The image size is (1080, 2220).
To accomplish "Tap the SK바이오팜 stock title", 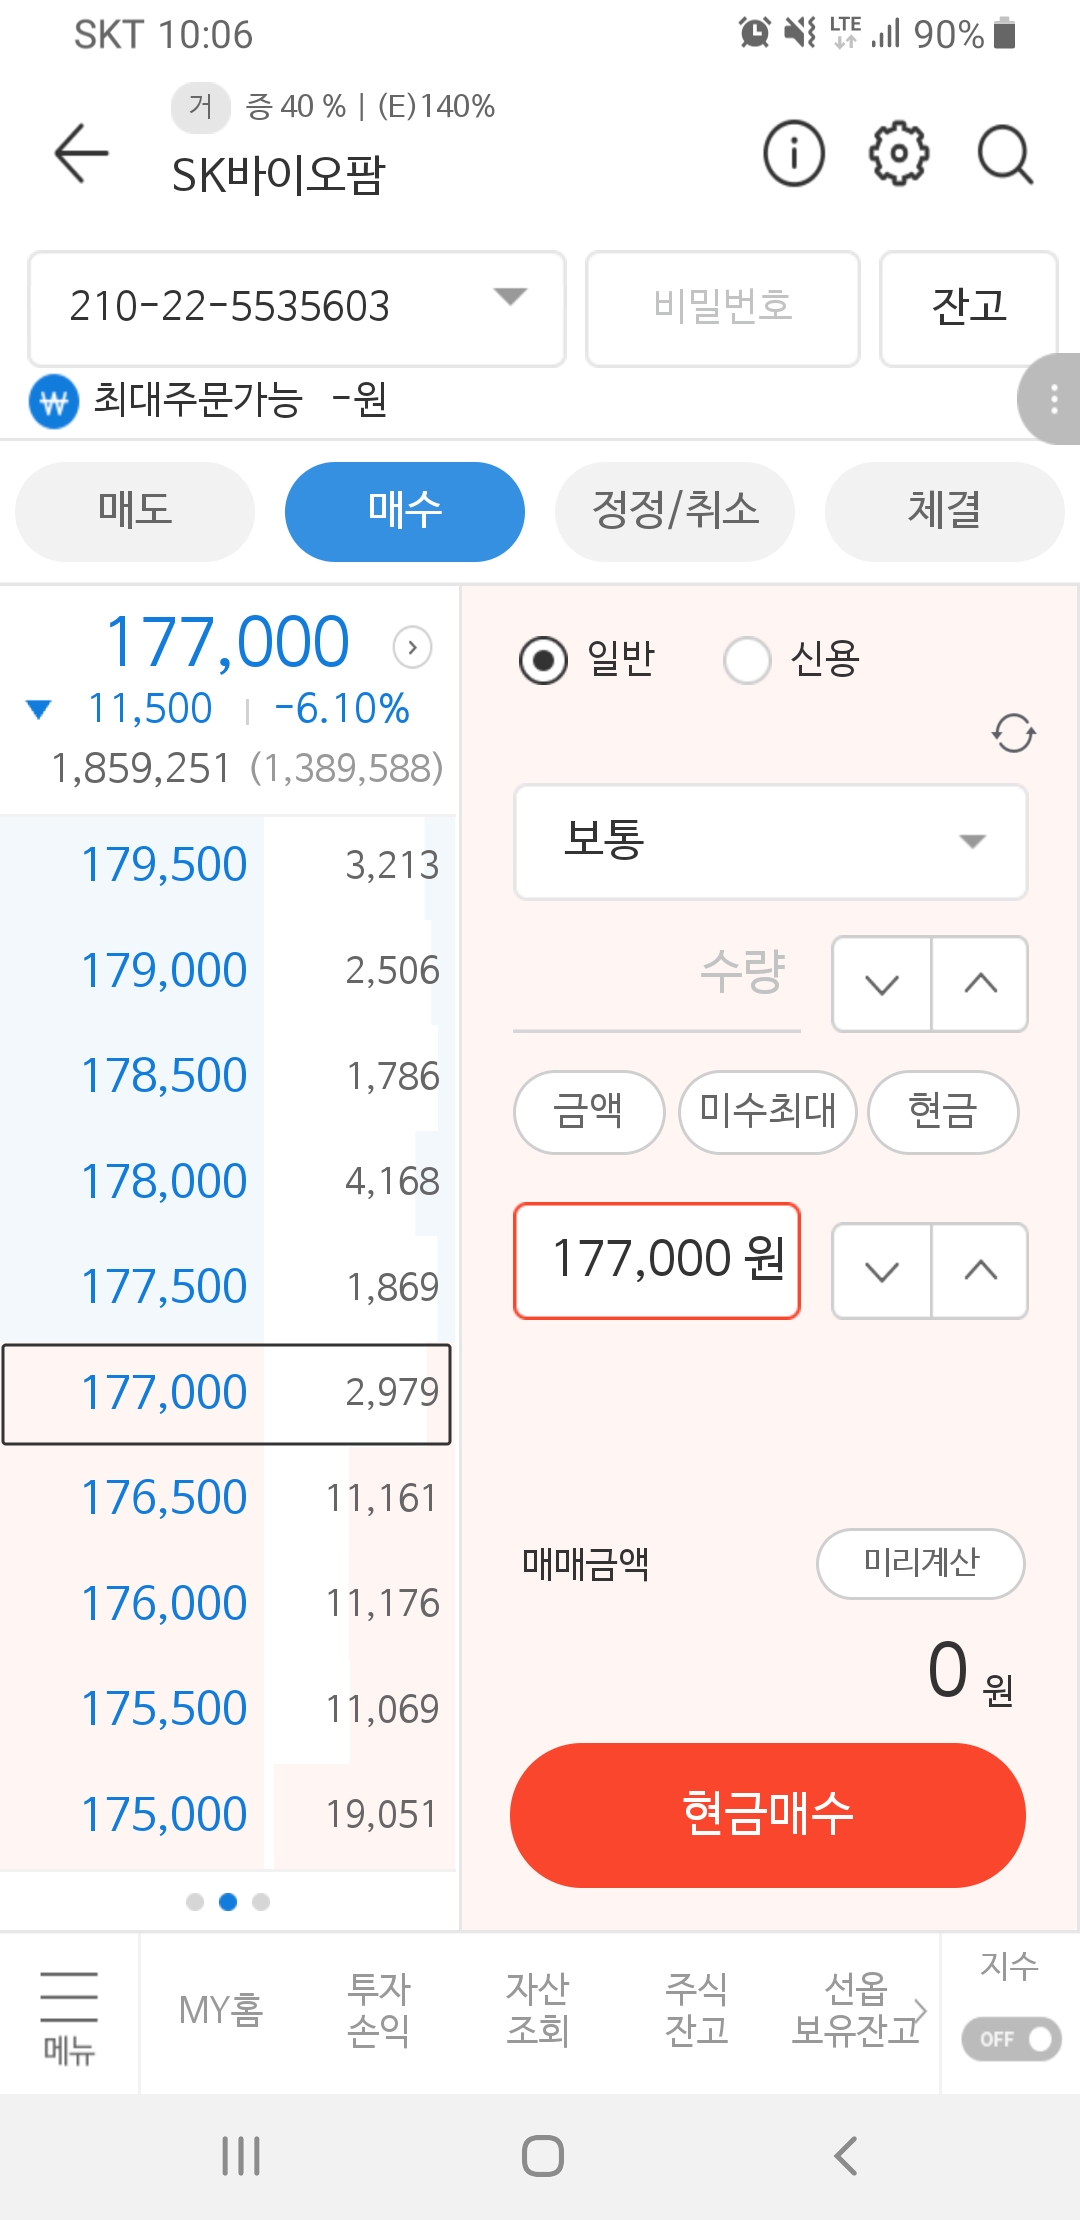I will (278, 176).
